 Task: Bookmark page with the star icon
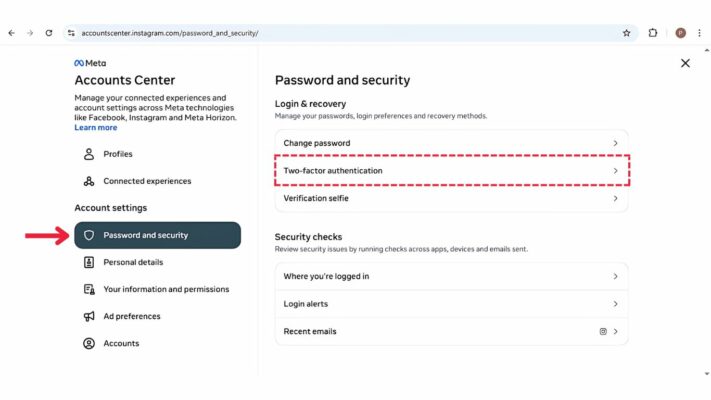627,33
